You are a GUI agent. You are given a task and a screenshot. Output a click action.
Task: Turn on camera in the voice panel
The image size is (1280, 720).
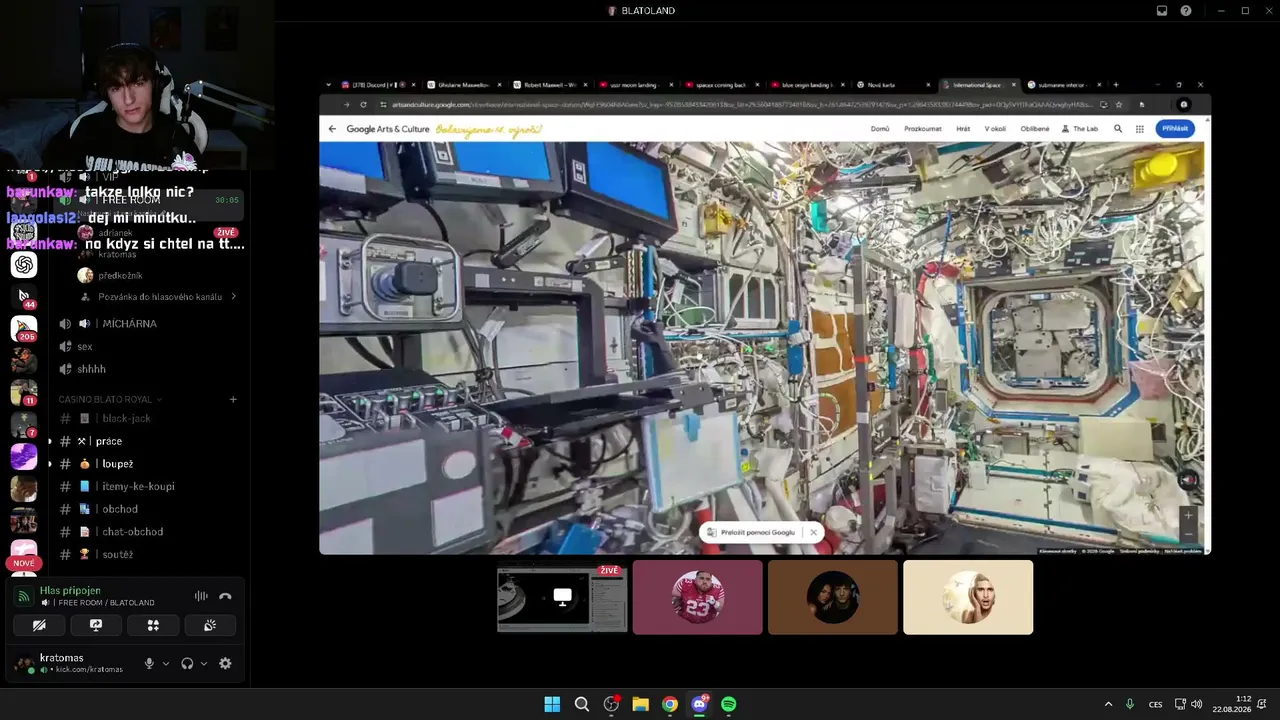(39, 625)
